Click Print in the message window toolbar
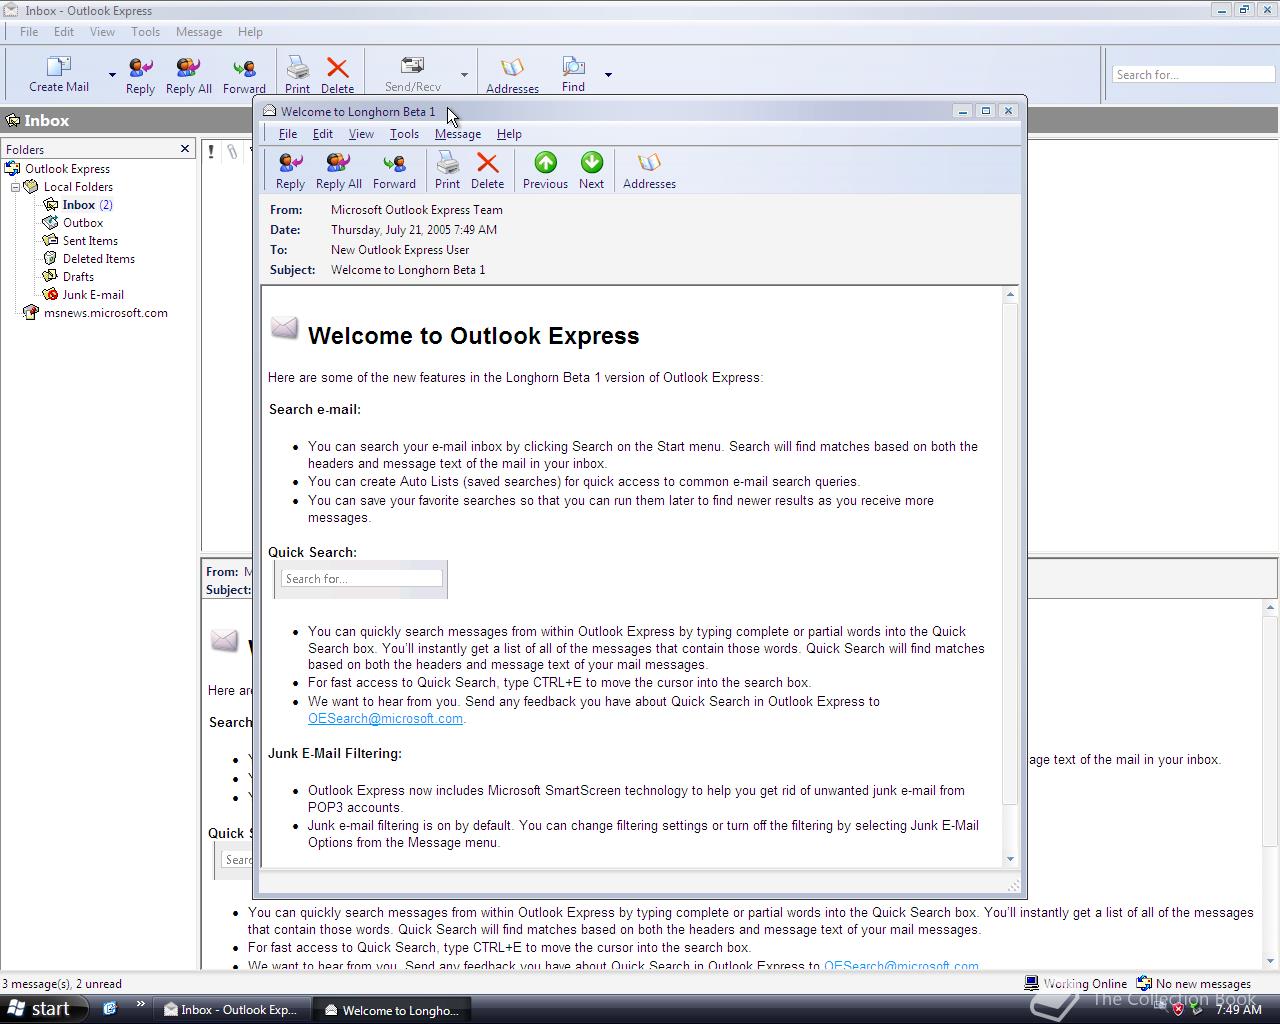 447,170
